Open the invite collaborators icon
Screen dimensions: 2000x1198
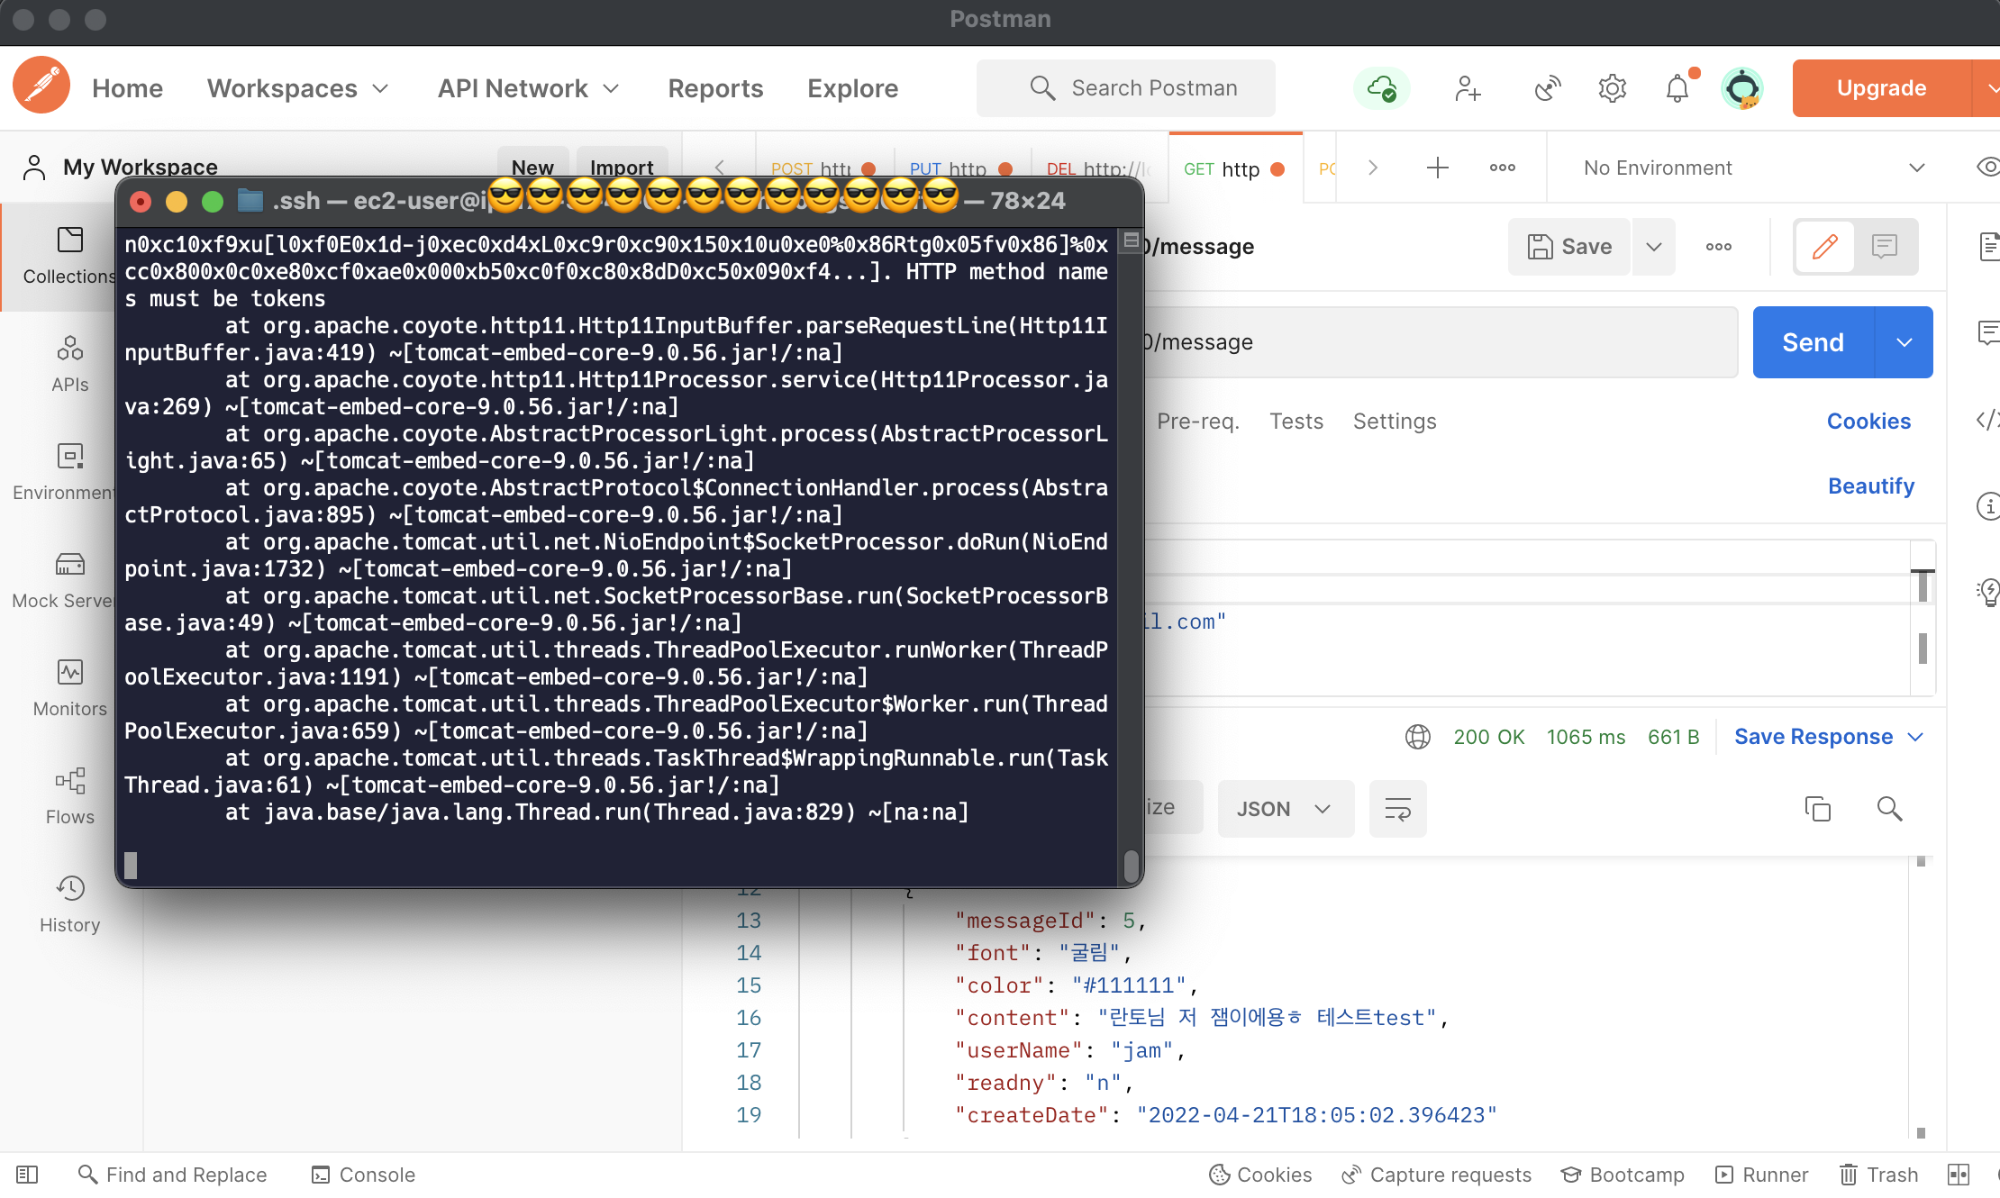[1467, 89]
